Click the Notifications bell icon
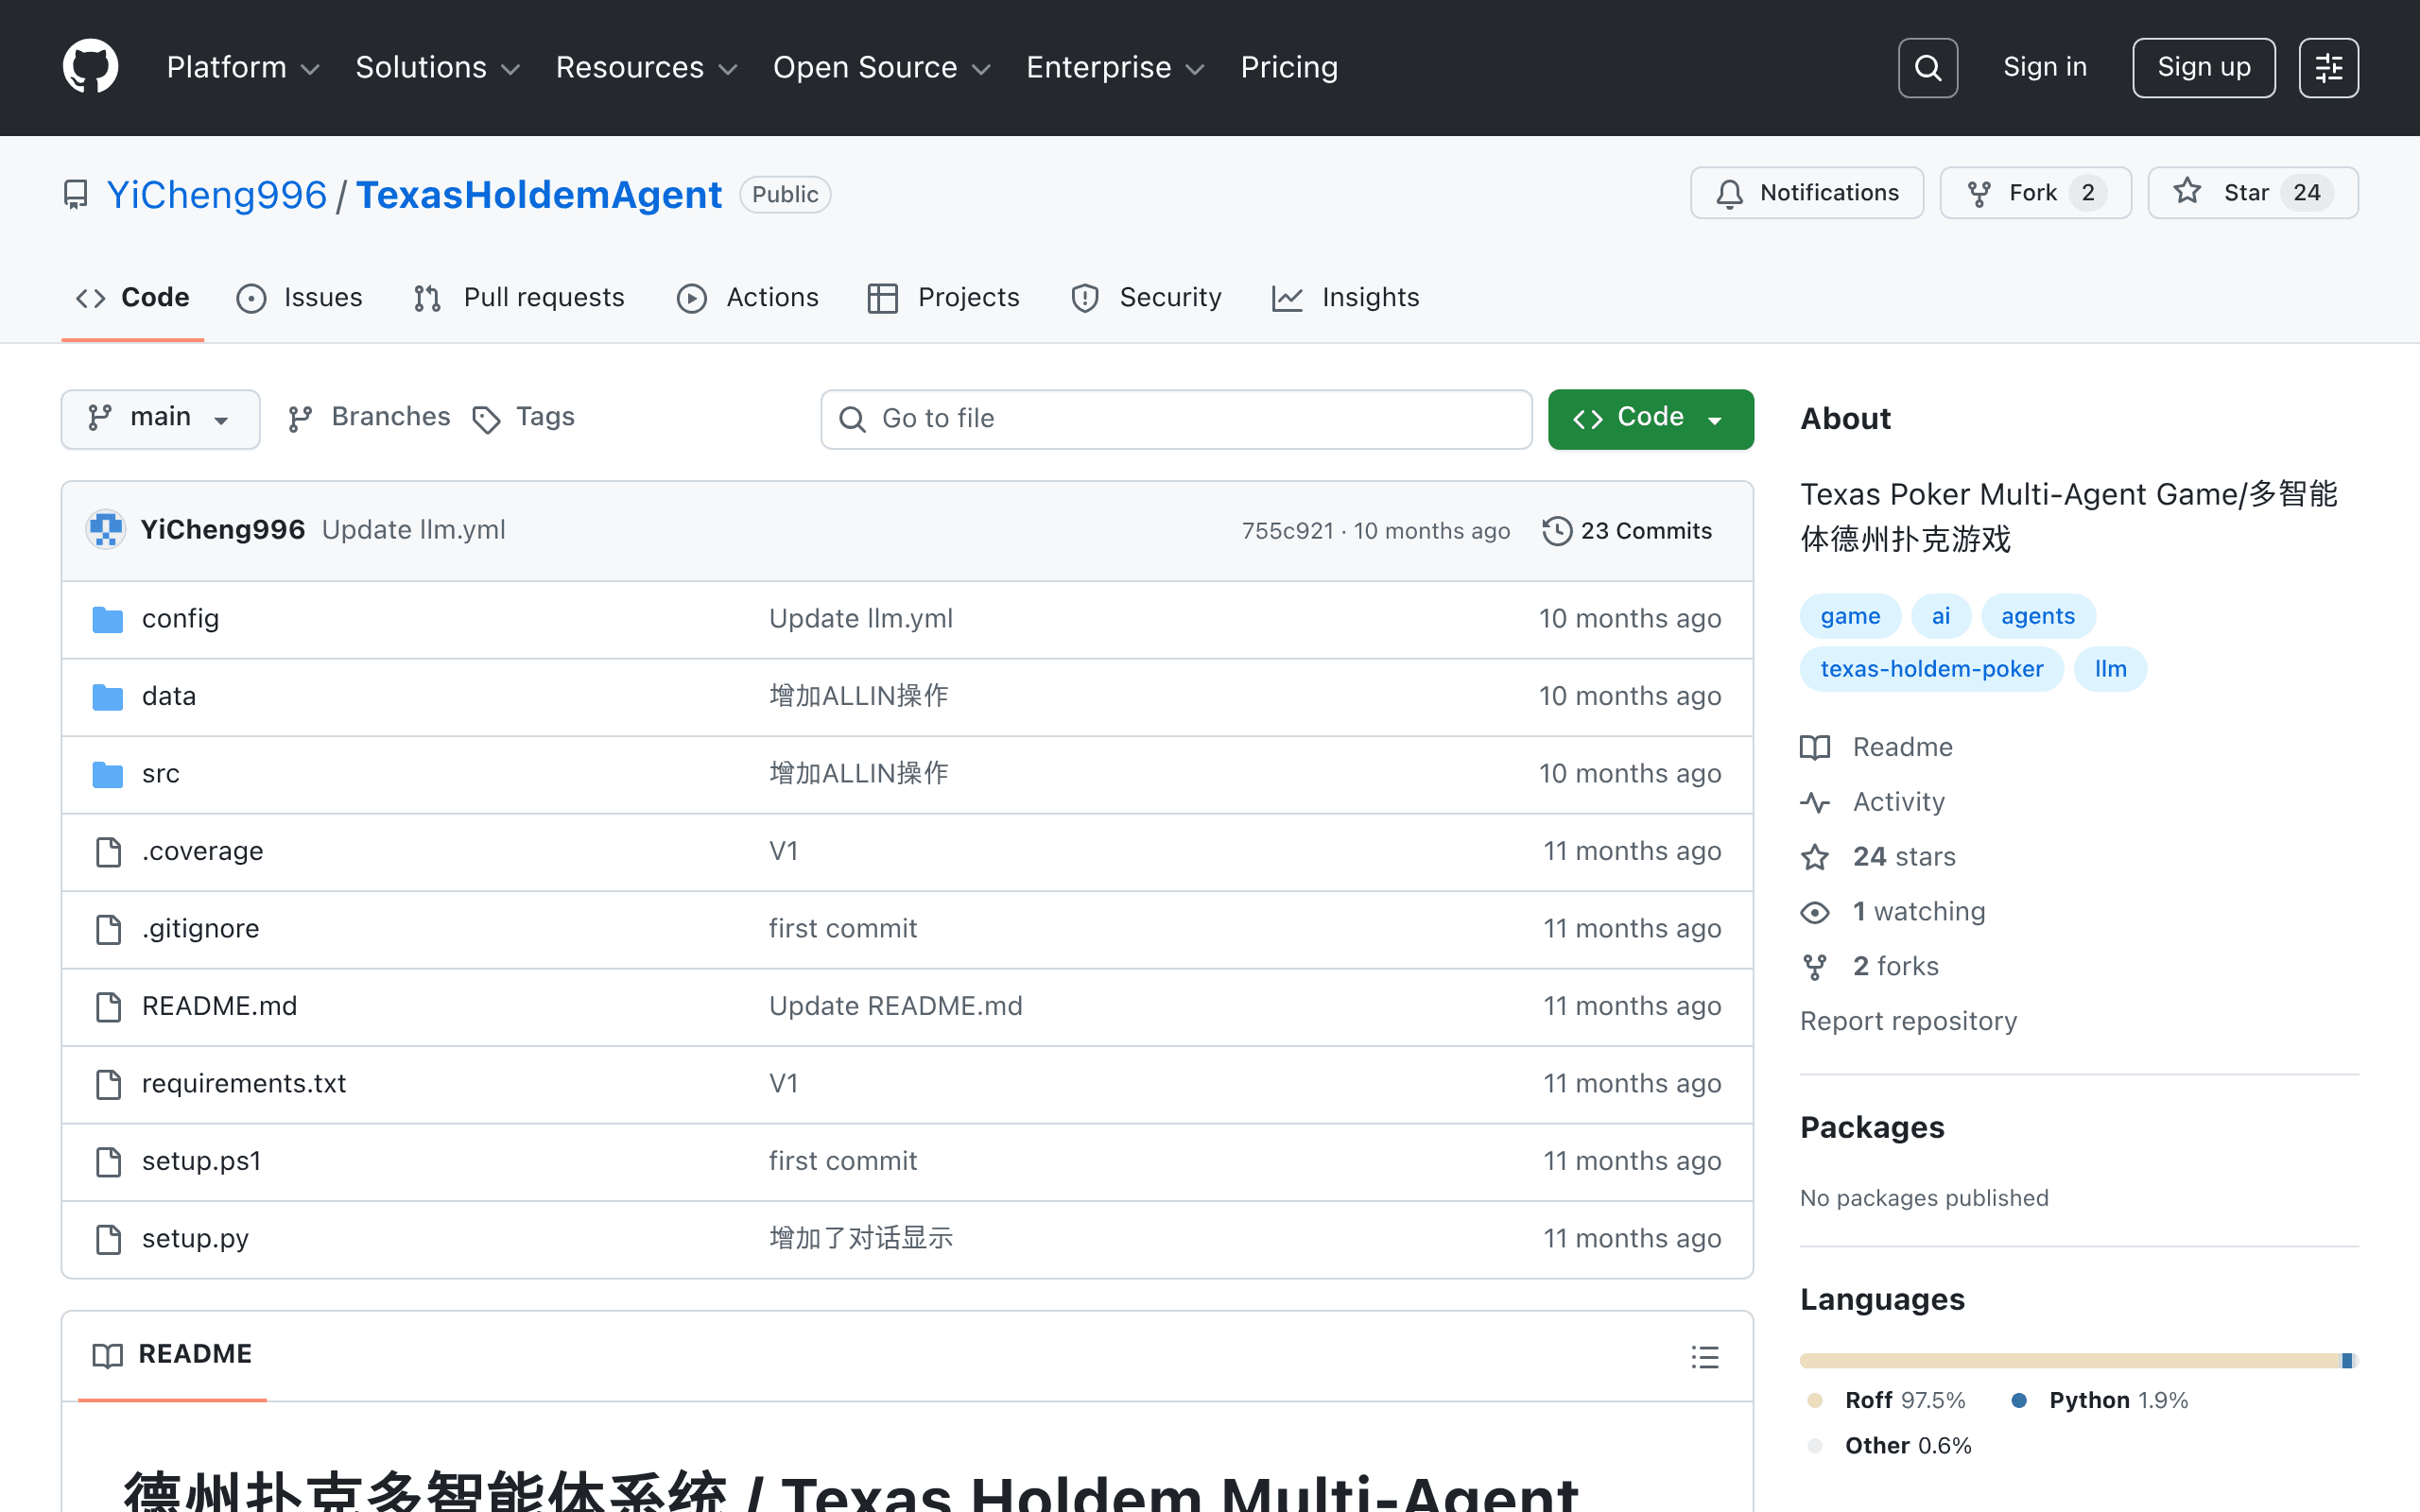This screenshot has height=1512, width=2420. 1729,193
